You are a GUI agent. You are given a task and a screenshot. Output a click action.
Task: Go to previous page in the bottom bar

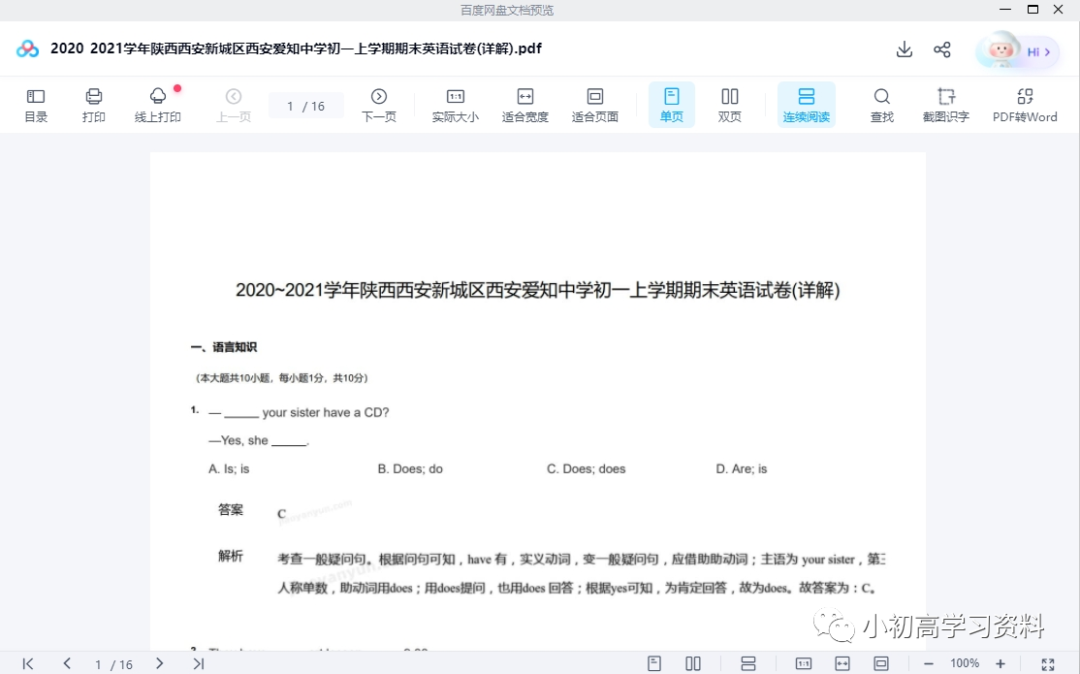tap(67, 664)
